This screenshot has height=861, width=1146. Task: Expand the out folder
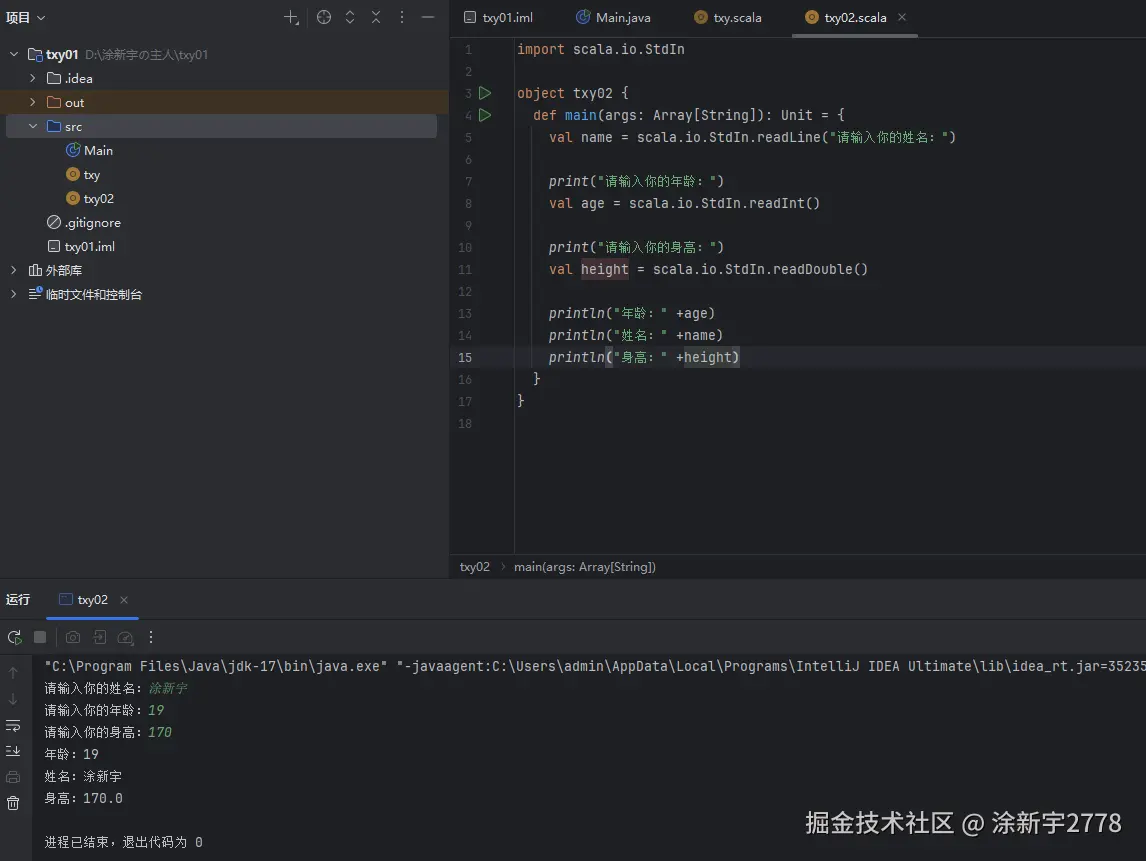pyautogui.click(x=33, y=102)
